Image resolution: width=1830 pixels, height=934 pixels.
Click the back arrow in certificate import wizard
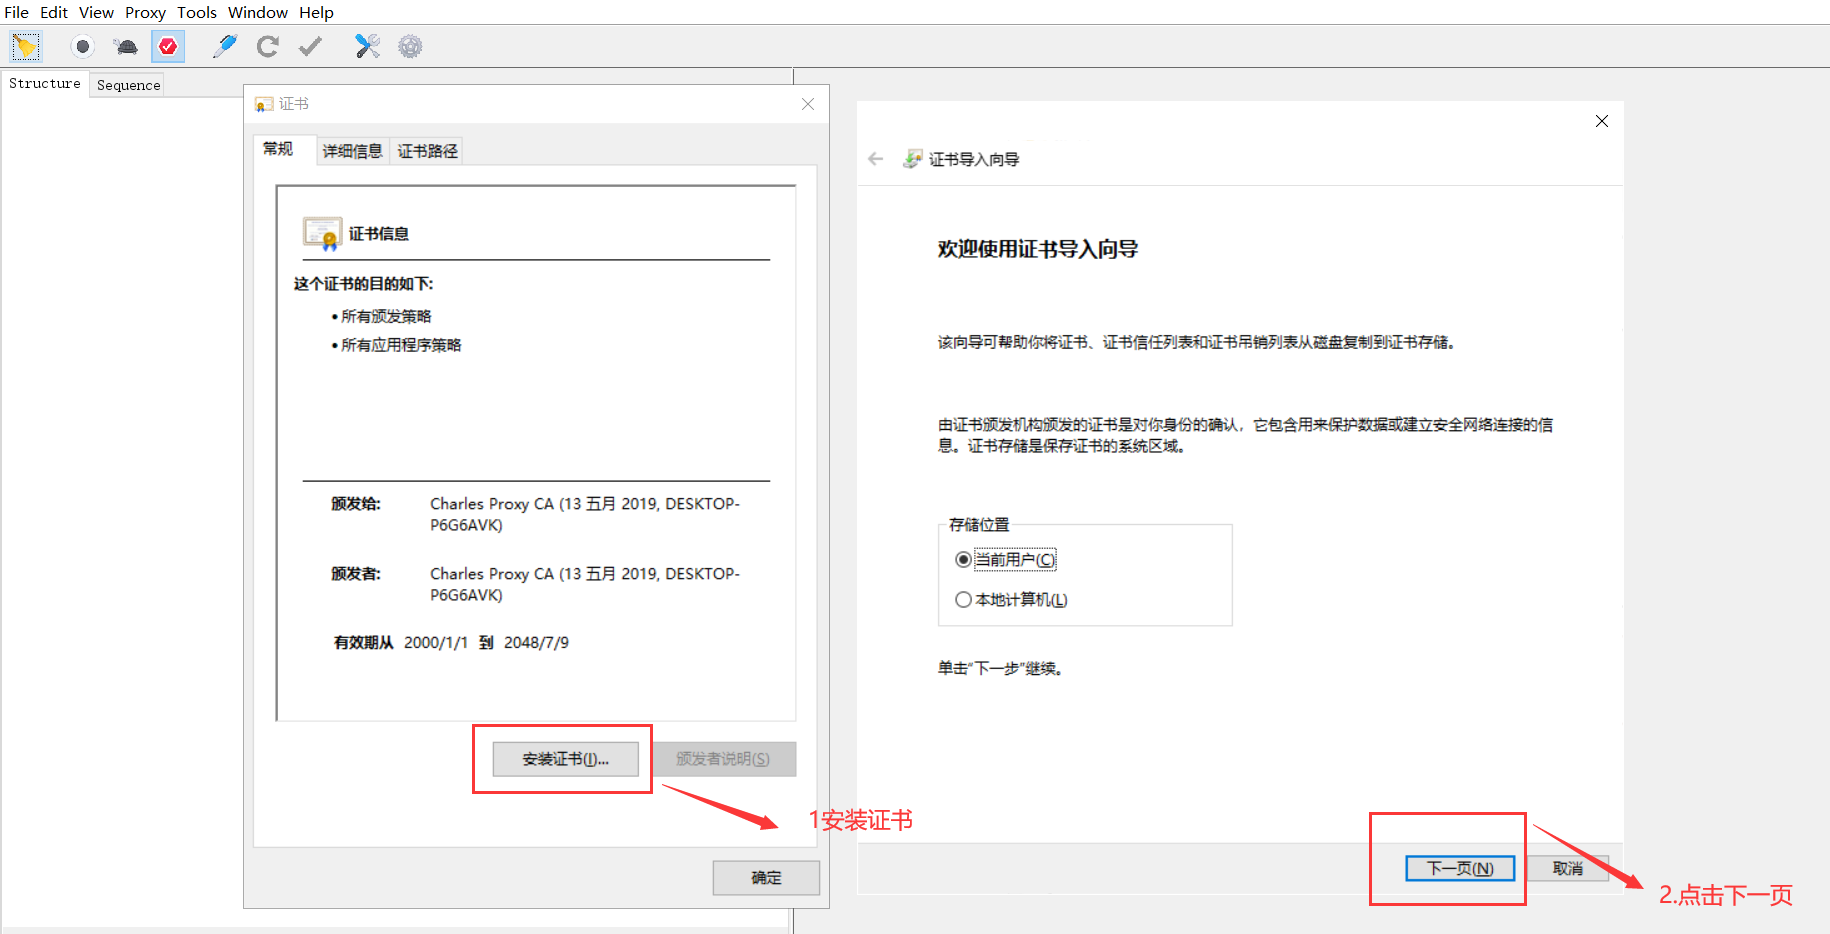coord(876,159)
